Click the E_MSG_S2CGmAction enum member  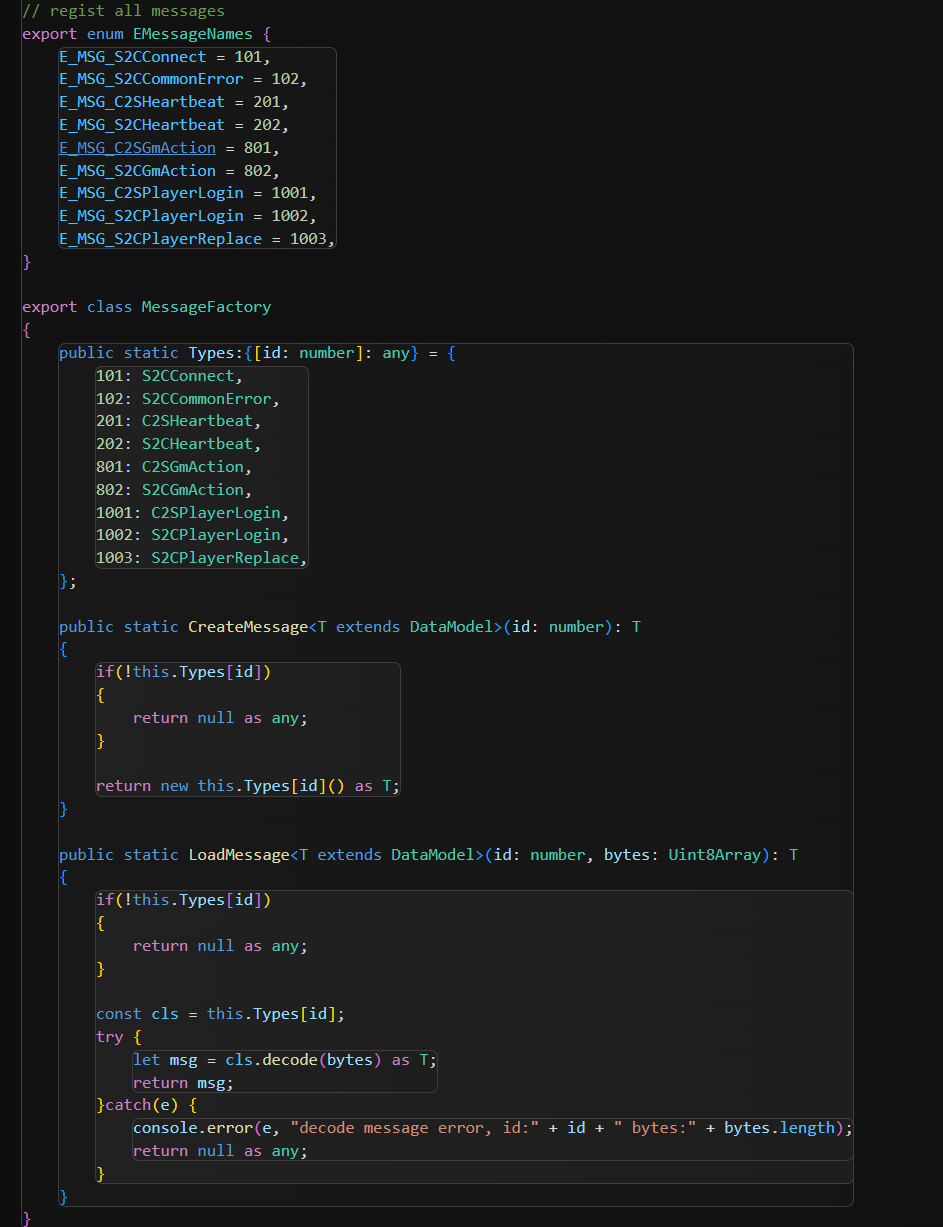(137, 170)
